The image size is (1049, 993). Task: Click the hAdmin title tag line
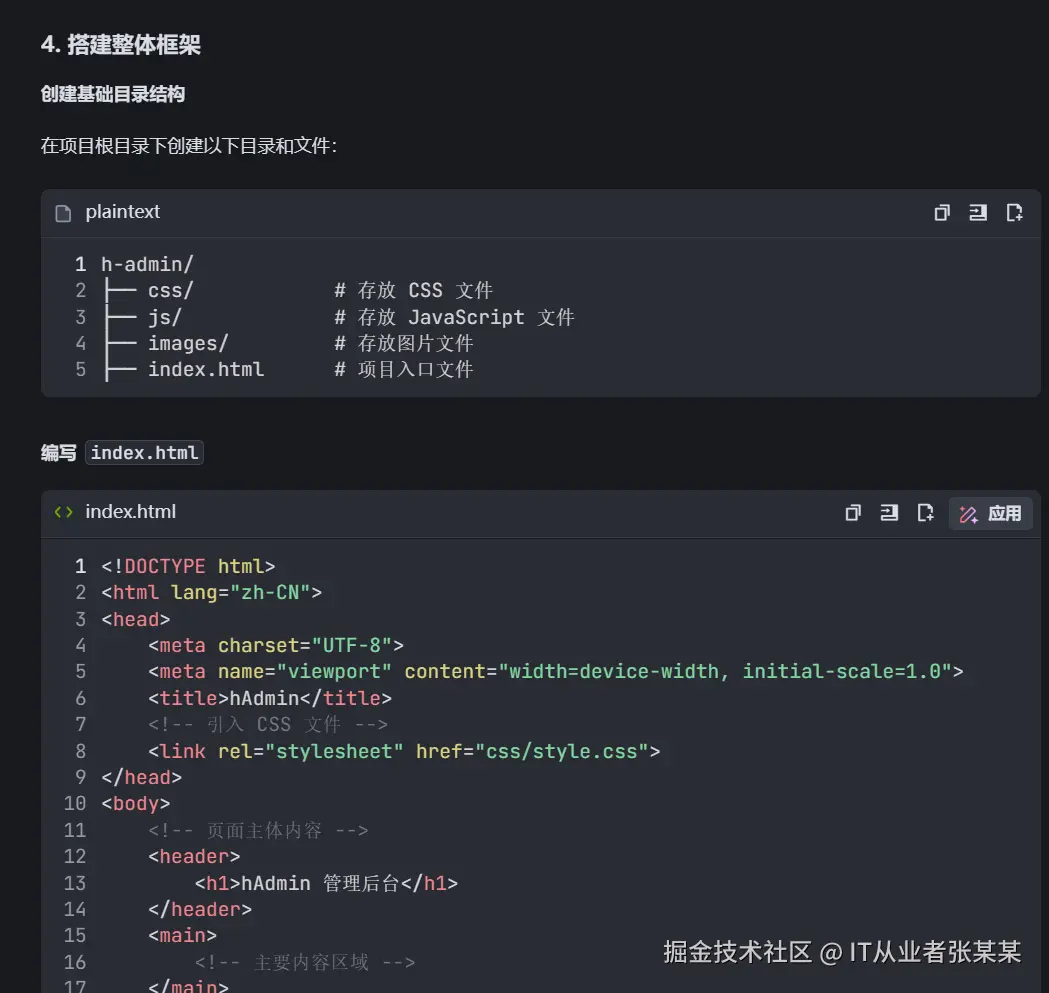click(270, 698)
